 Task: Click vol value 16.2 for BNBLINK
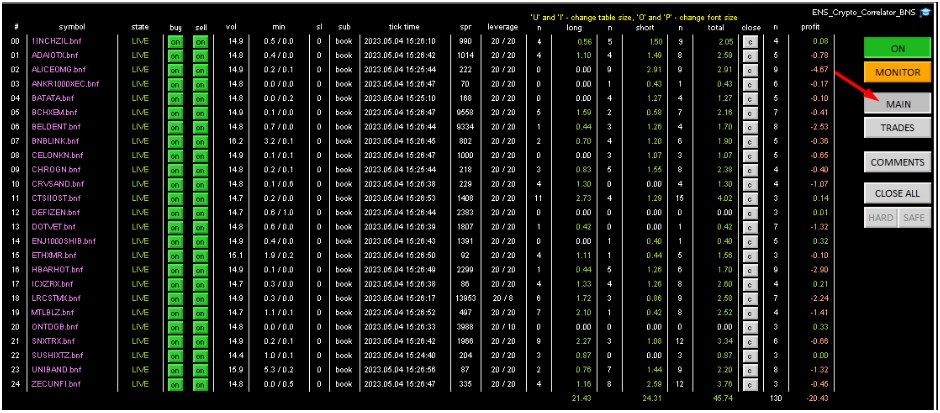tap(234, 141)
